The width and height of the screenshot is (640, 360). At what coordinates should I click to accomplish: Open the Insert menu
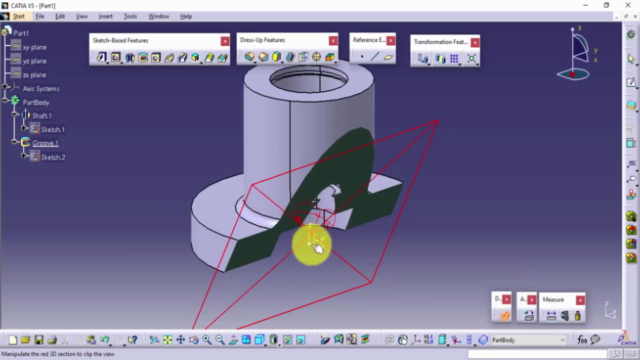point(105,16)
